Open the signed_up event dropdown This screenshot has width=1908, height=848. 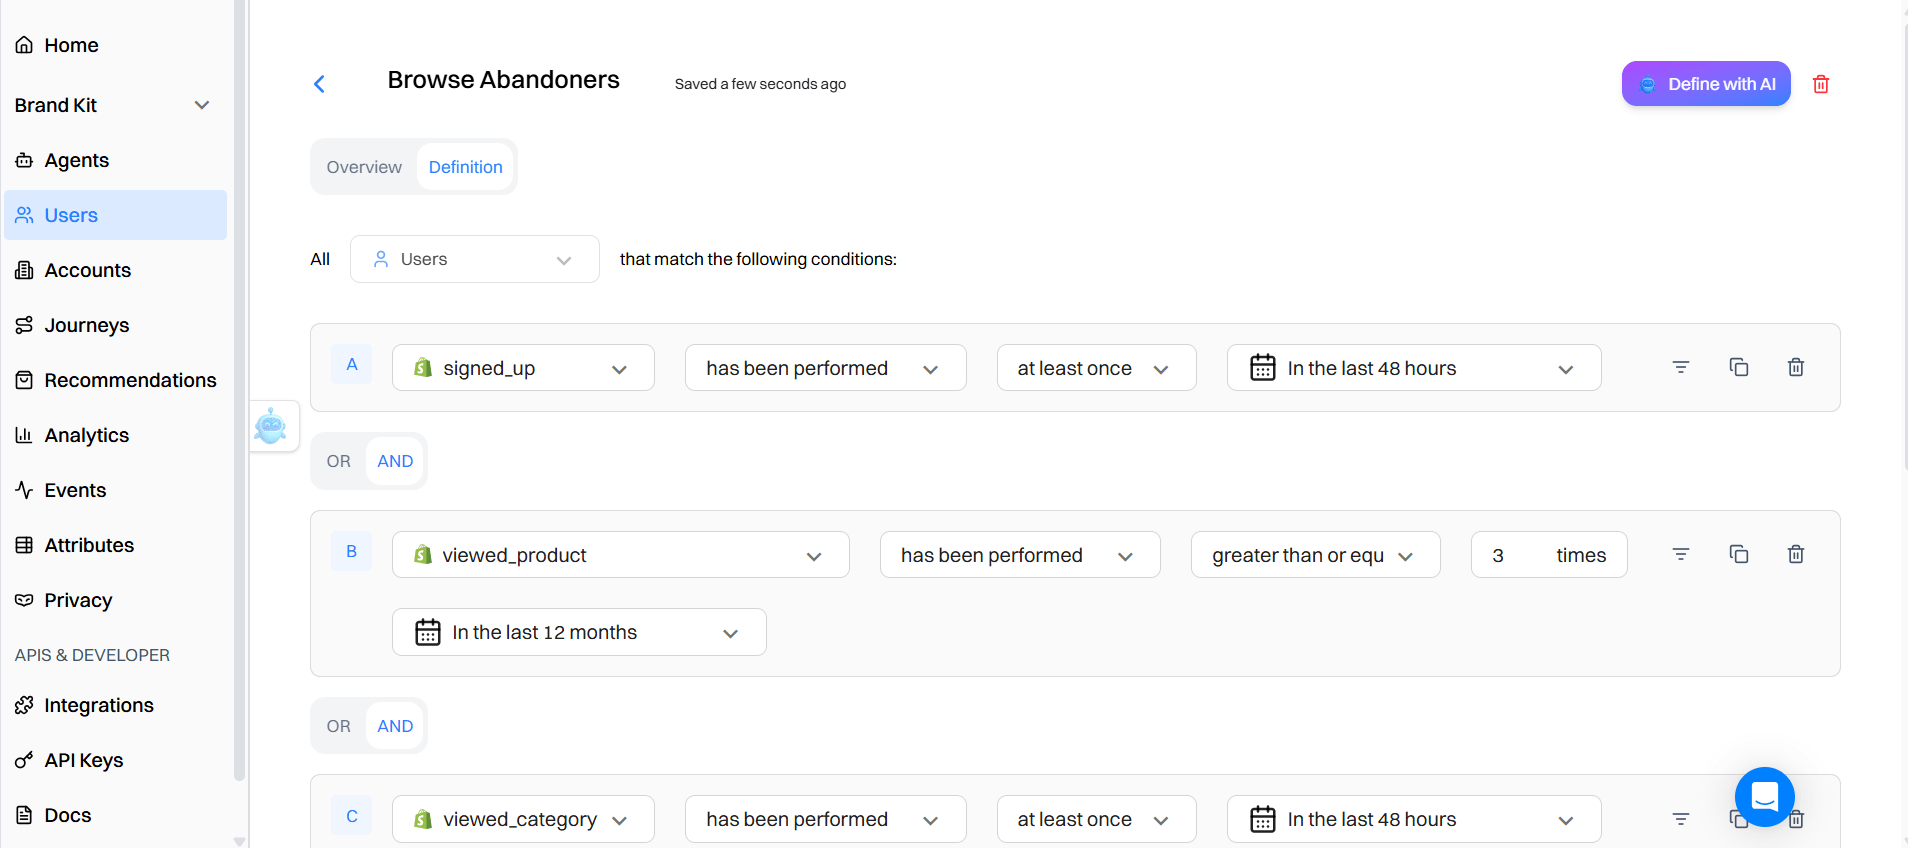523,368
